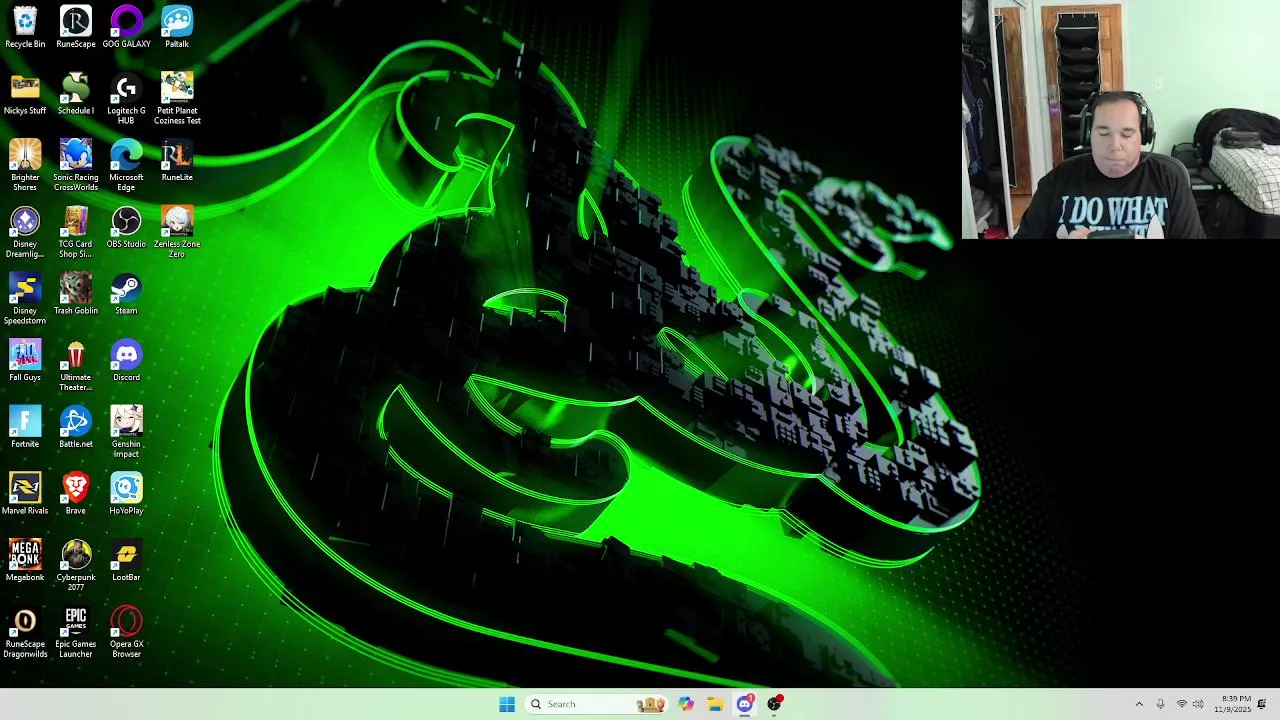
Task: Click the taskbar Search box
Action: click(x=596, y=704)
